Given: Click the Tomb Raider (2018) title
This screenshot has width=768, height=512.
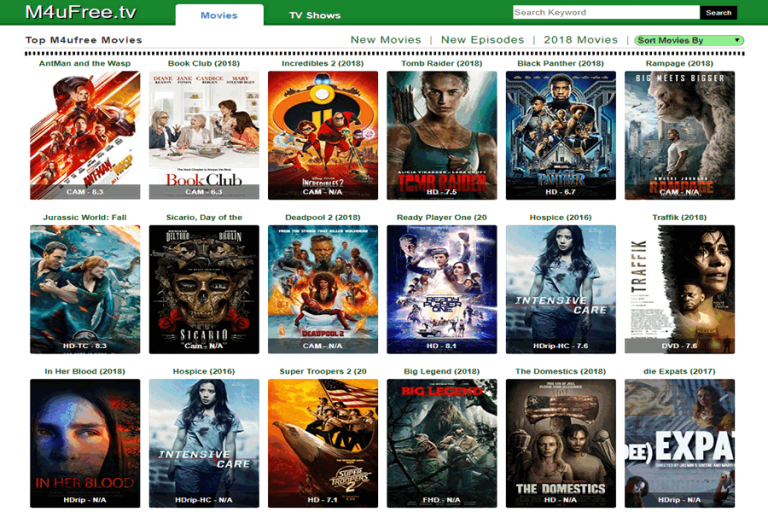Looking at the screenshot, I should click(442, 63).
